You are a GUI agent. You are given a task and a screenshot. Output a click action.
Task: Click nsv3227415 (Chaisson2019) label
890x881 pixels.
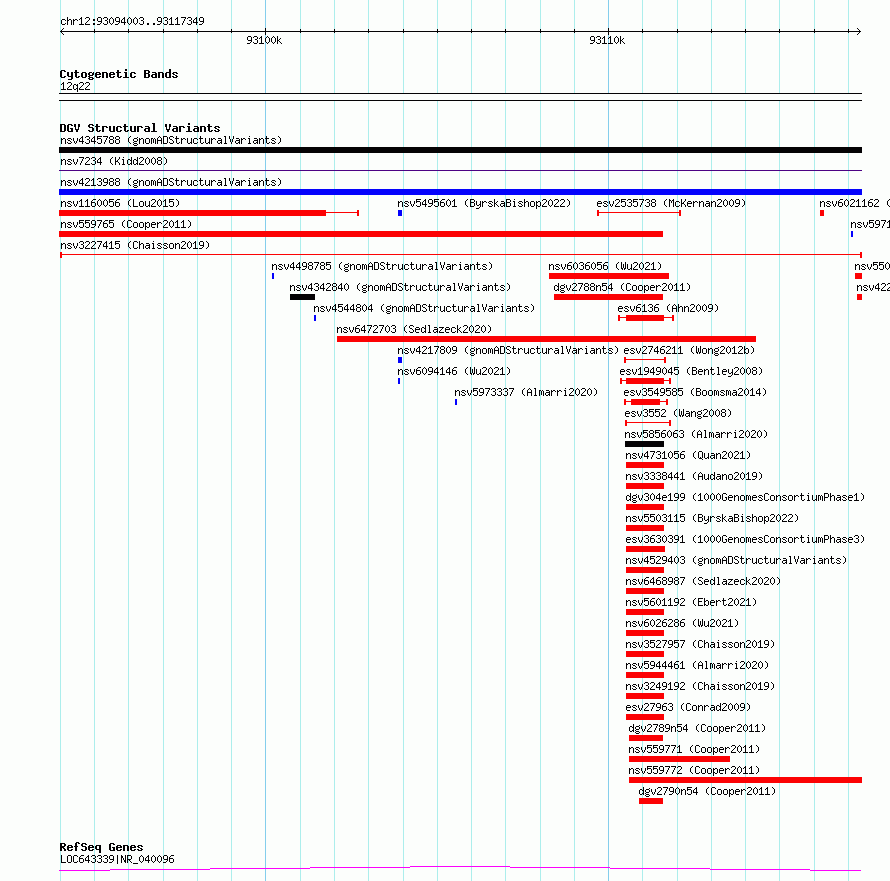[135, 245]
